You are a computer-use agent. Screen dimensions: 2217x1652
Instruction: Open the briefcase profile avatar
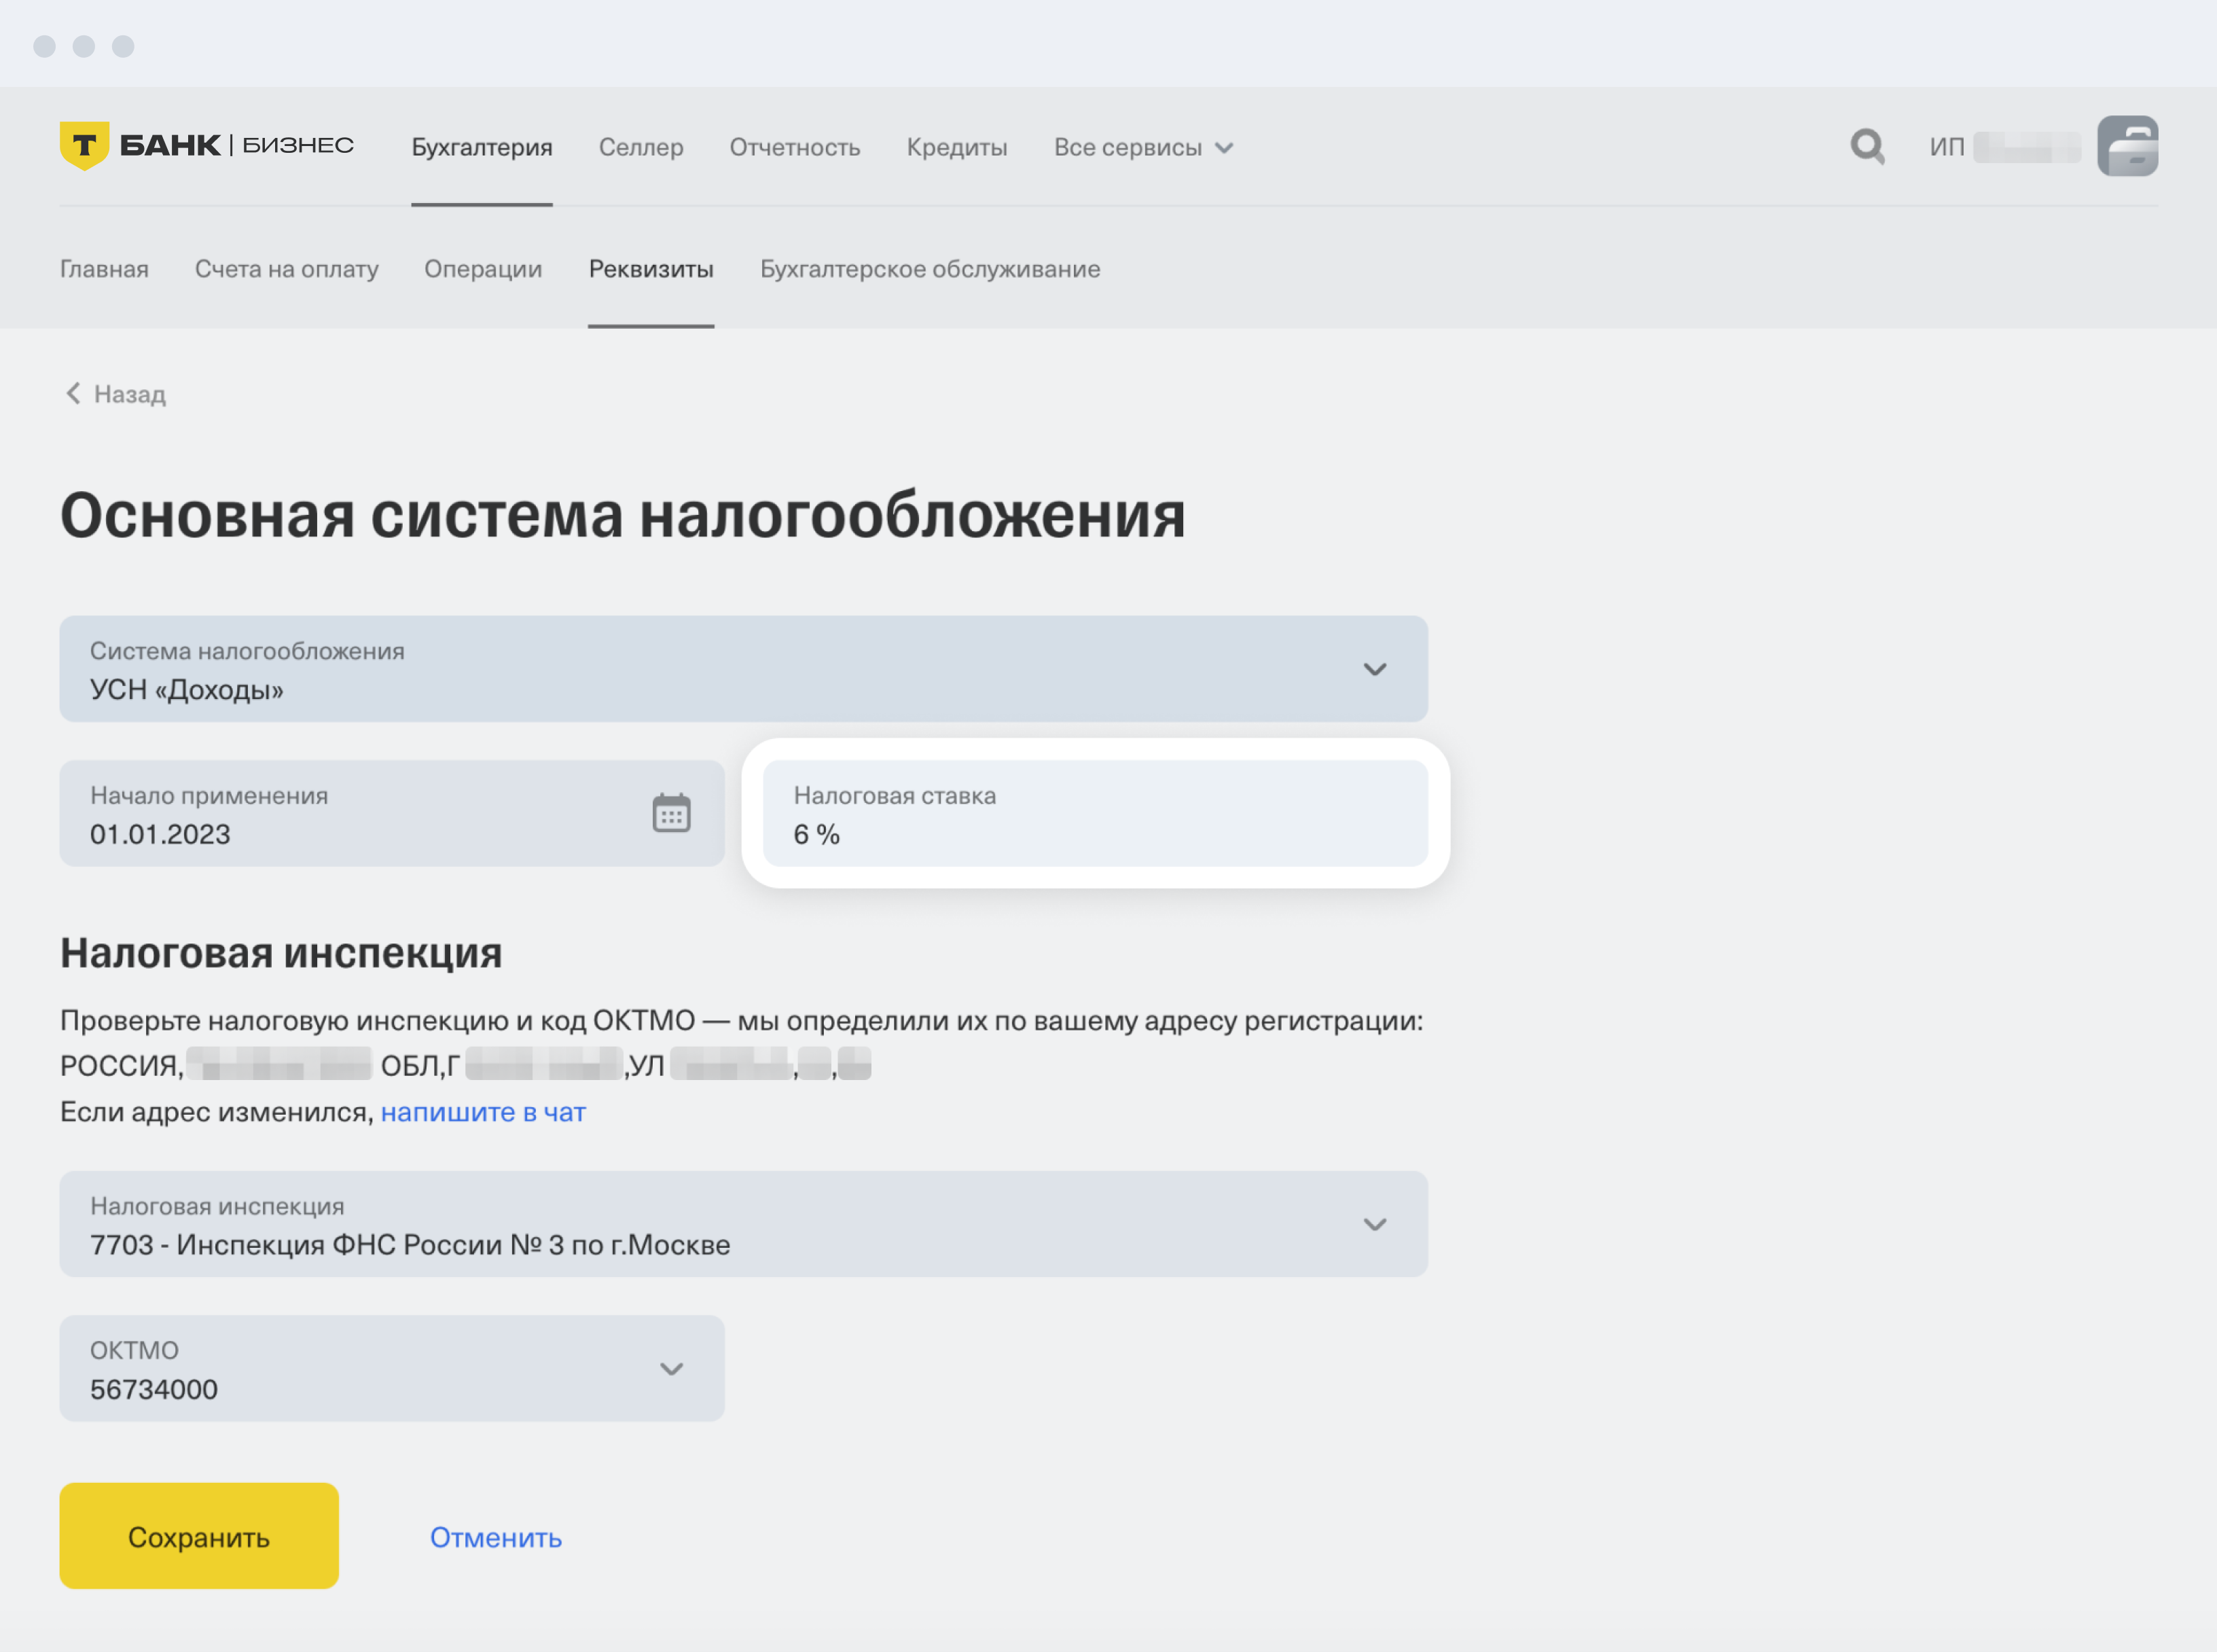tap(2127, 146)
